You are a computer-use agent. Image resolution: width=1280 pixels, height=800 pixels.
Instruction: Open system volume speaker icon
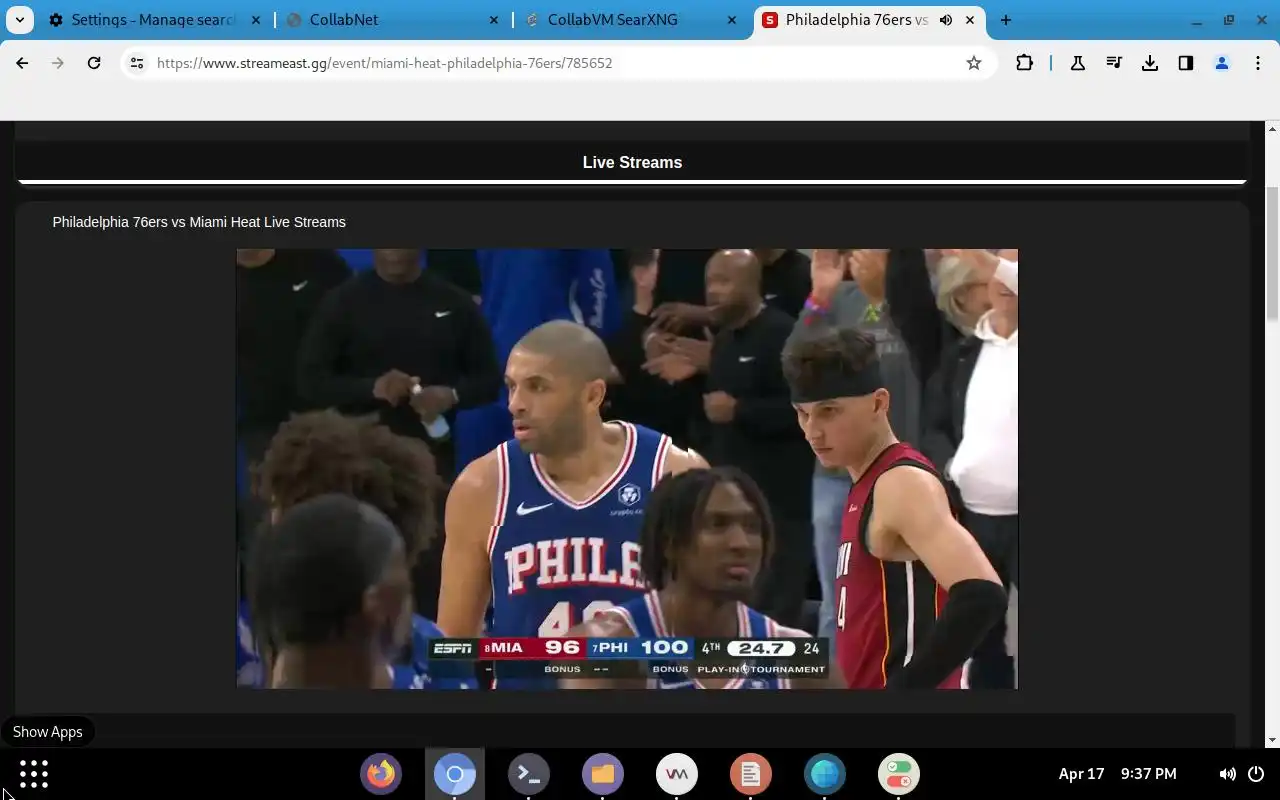pos(1227,774)
